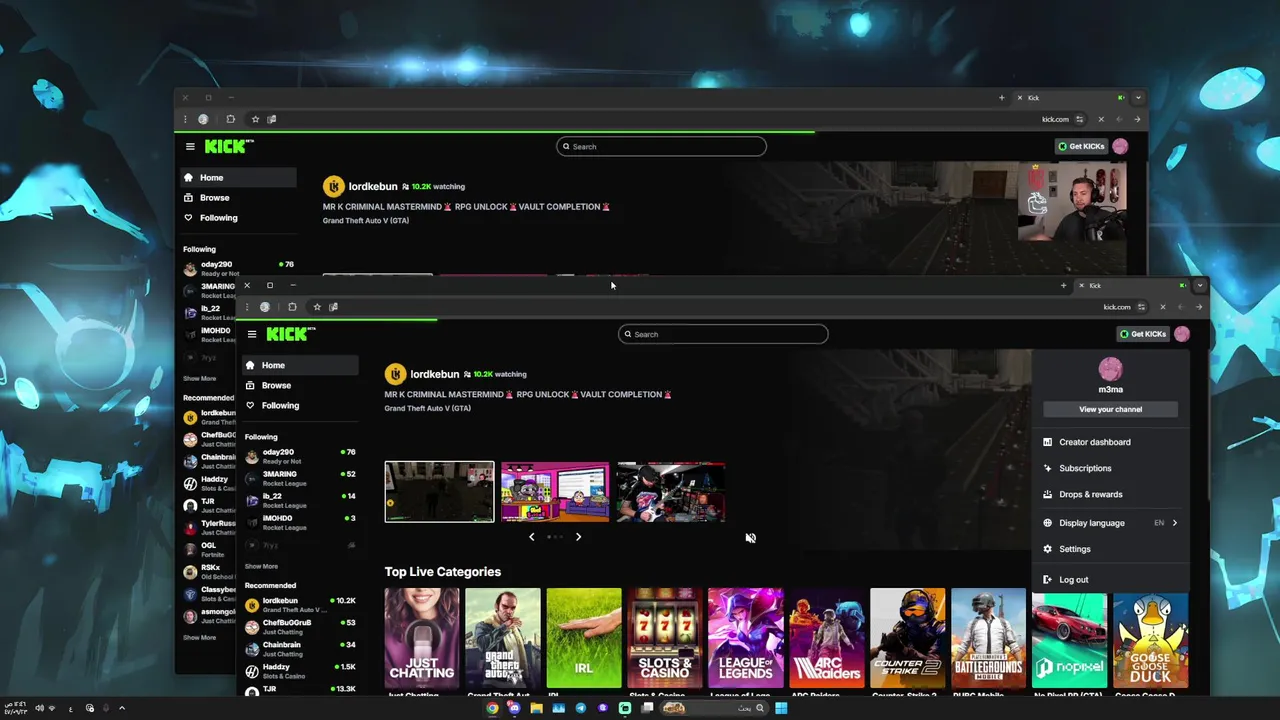This screenshot has width=1280, height=720.
Task: Click View your channel button
Action: coord(1110,409)
